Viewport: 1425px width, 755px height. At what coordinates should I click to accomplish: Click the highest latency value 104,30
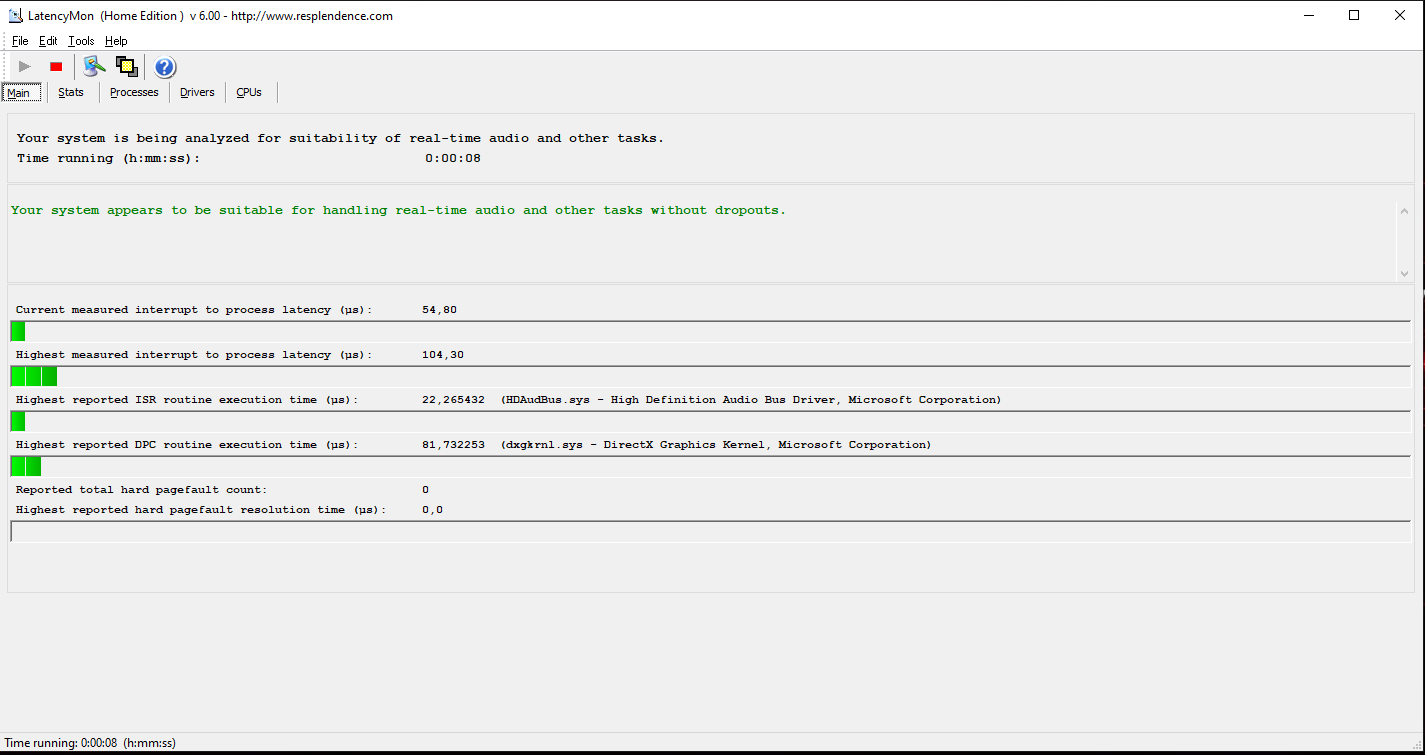tap(443, 355)
